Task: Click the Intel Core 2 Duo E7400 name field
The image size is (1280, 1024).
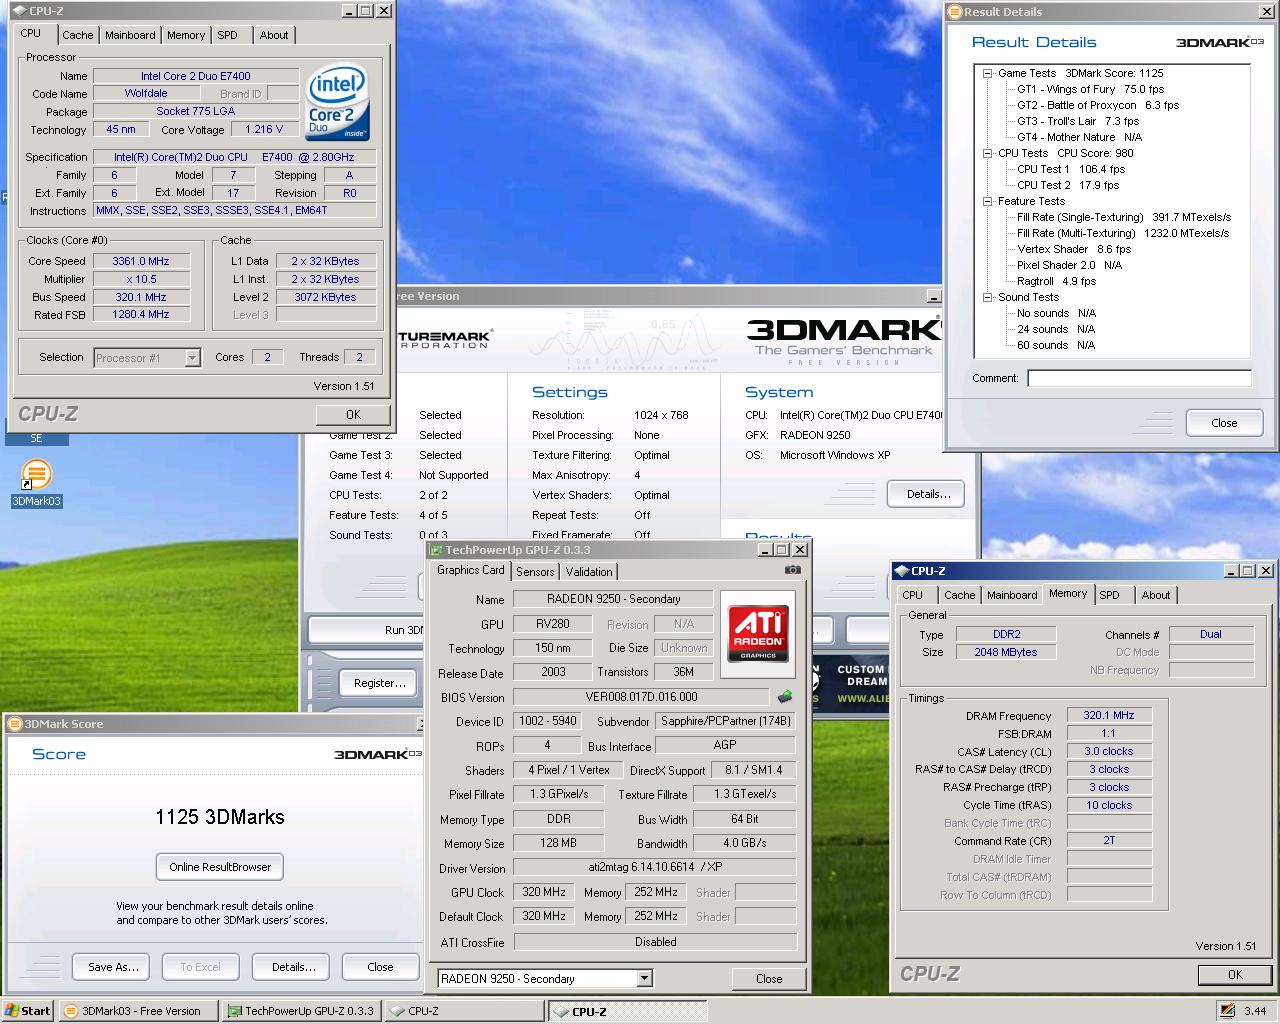Action: click(196, 76)
